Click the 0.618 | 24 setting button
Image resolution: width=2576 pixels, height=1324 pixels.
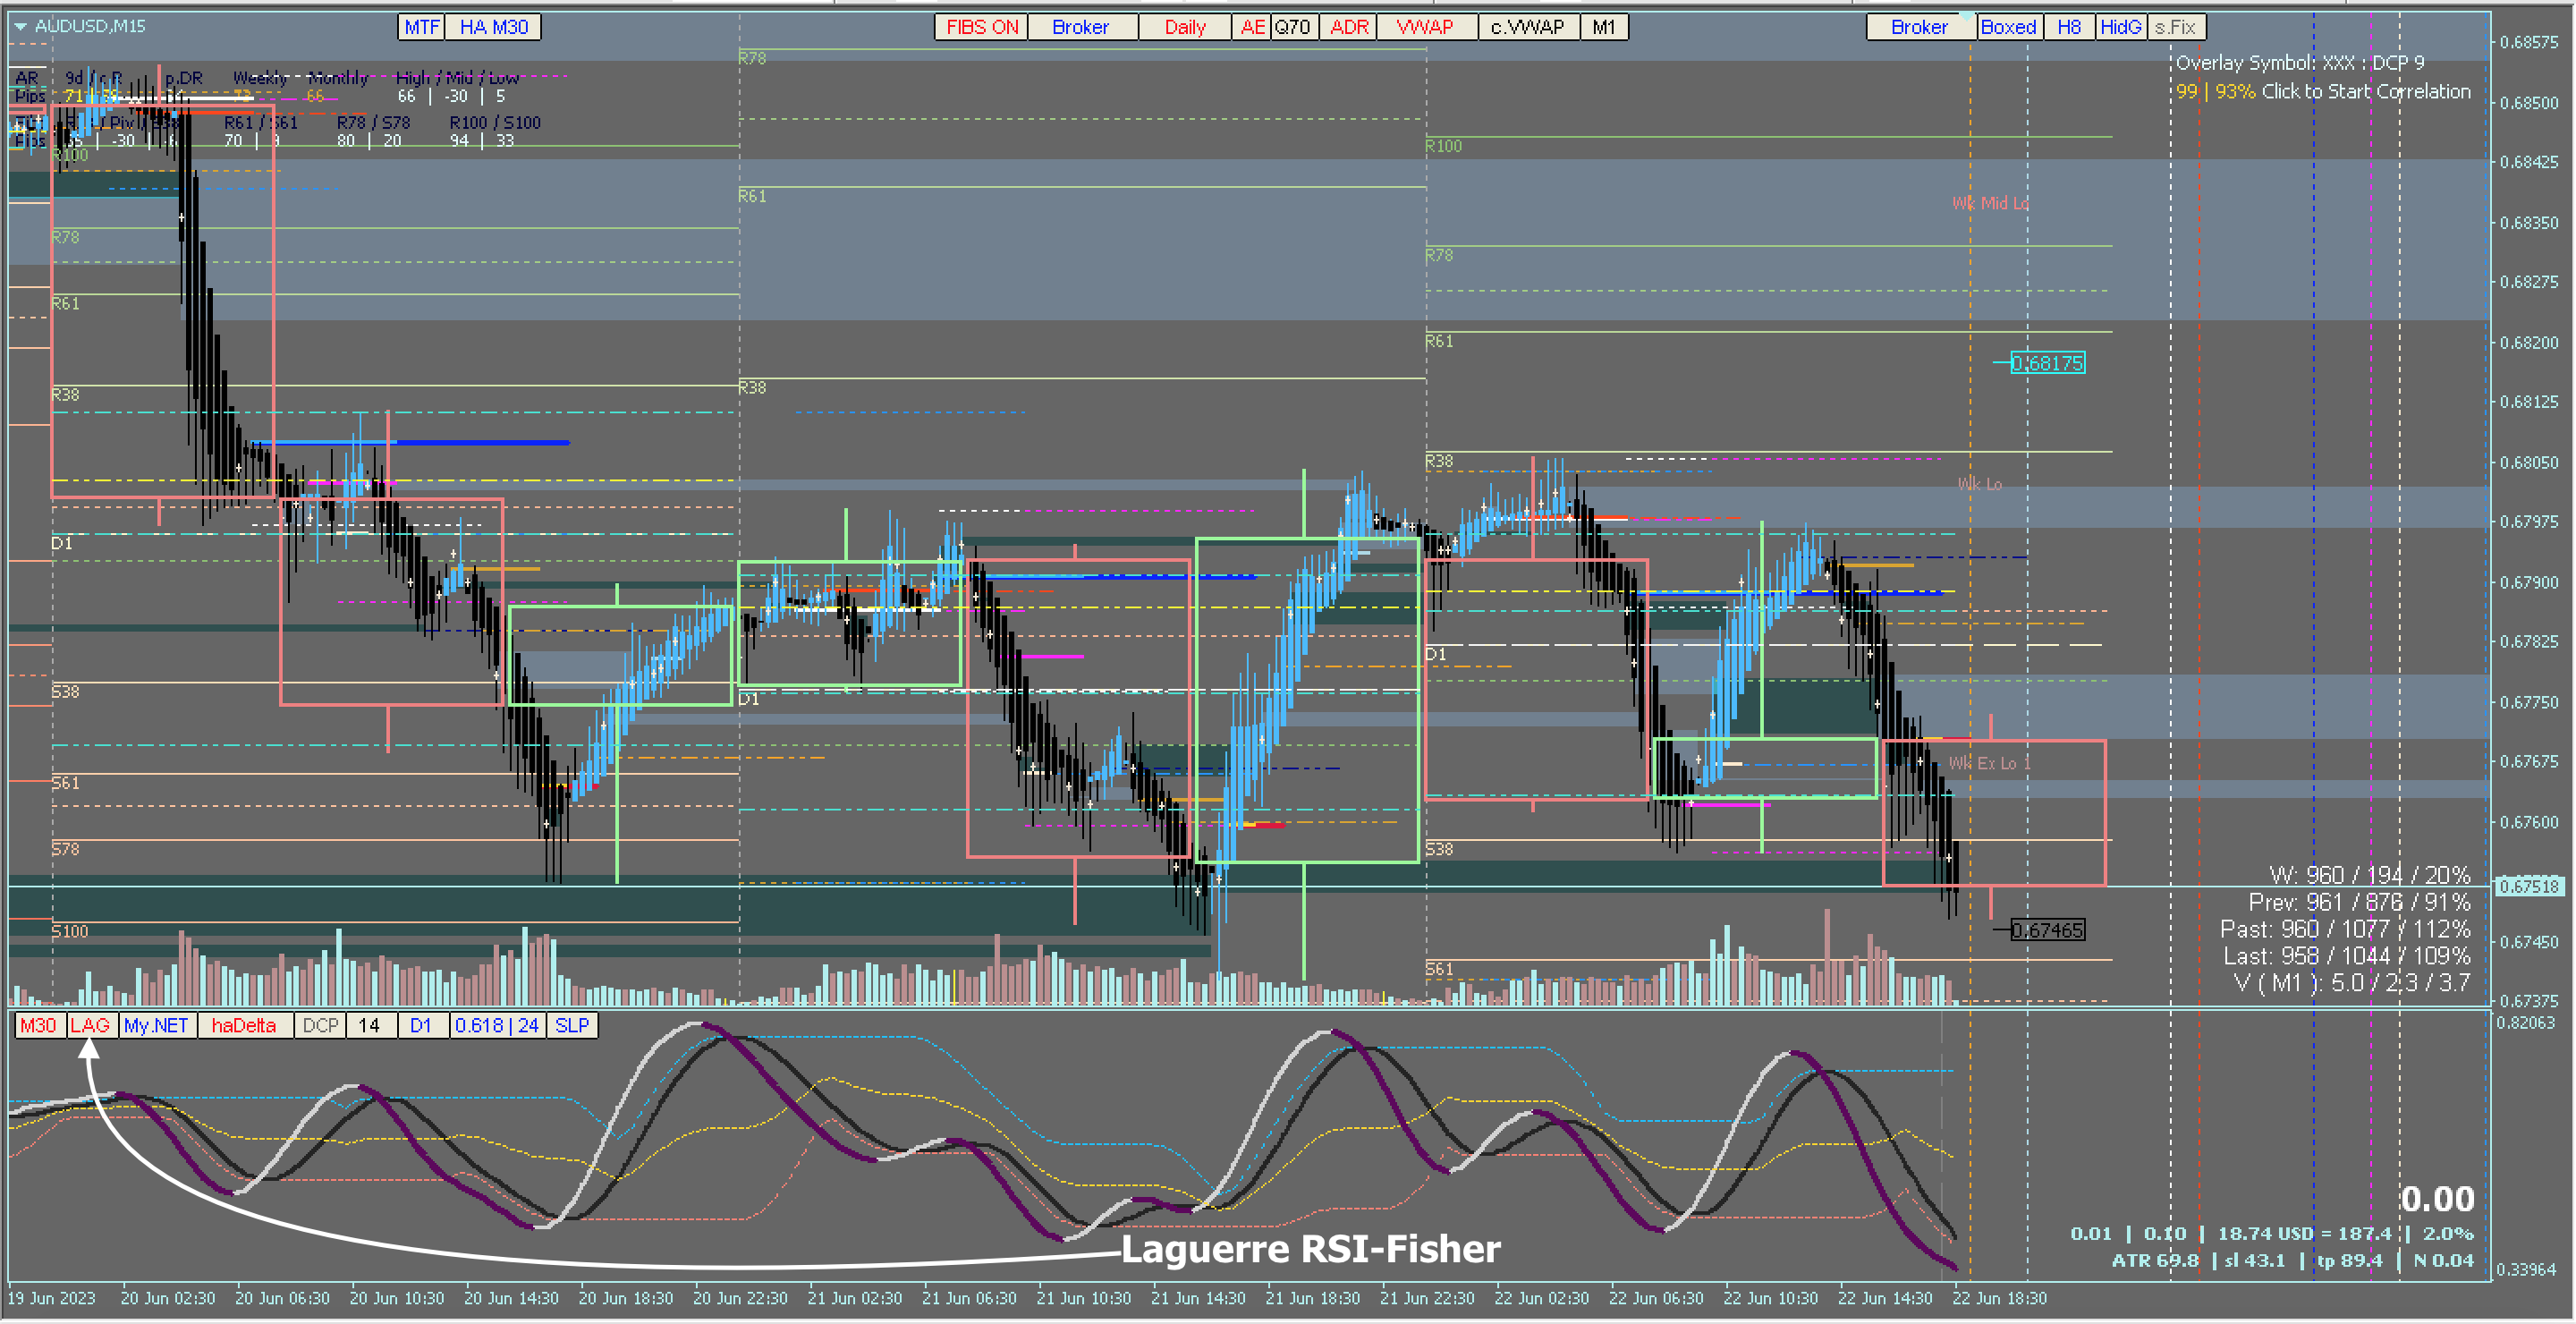496,1025
